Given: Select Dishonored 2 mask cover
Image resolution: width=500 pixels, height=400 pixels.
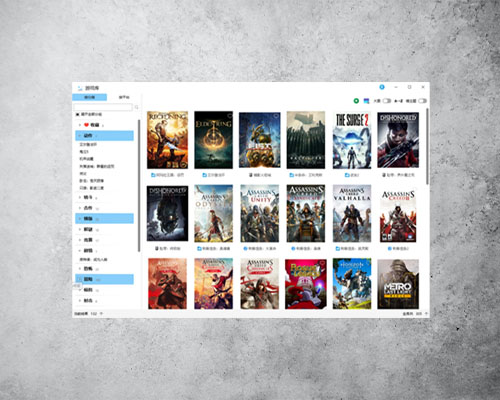Looking at the screenshot, I should pyautogui.click(x=167, y=213).
